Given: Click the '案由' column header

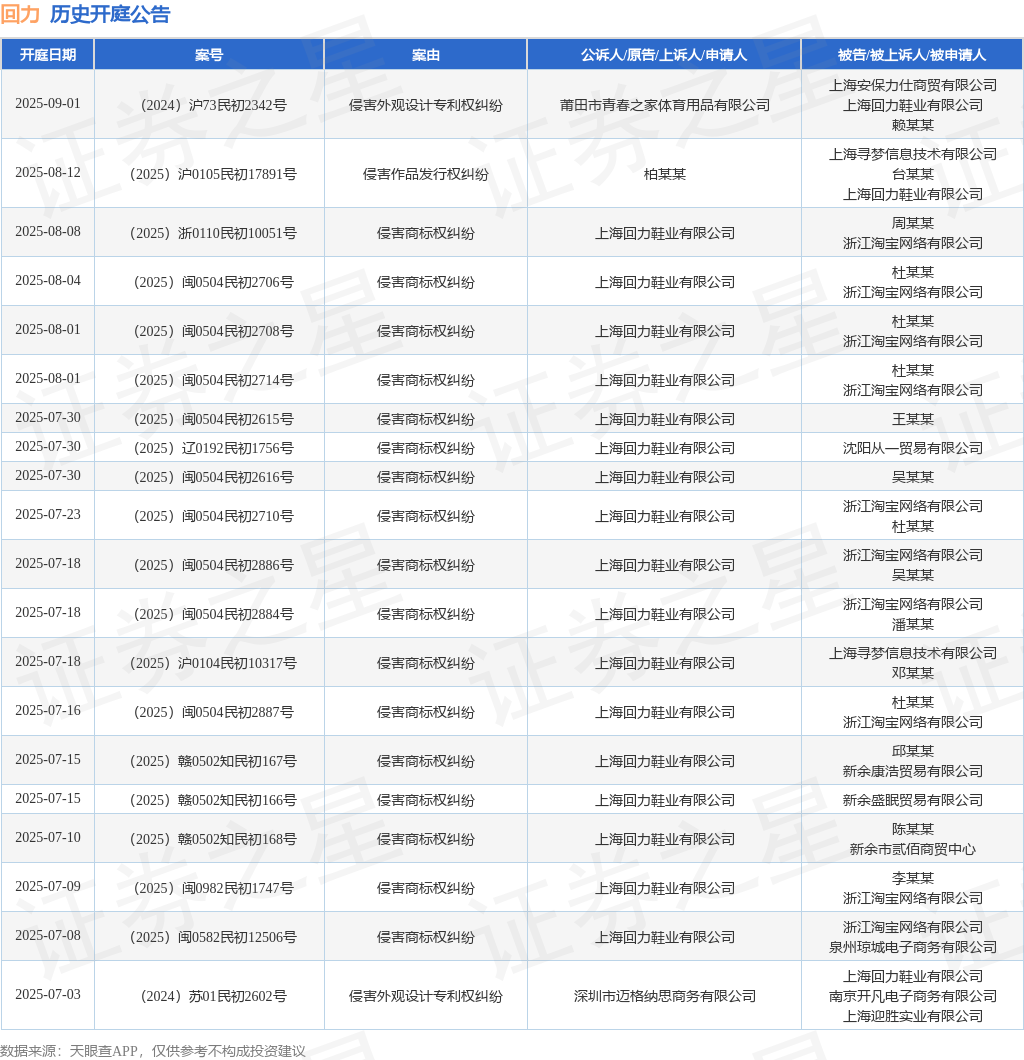Looking at the screenshot, I should [426, 55].
